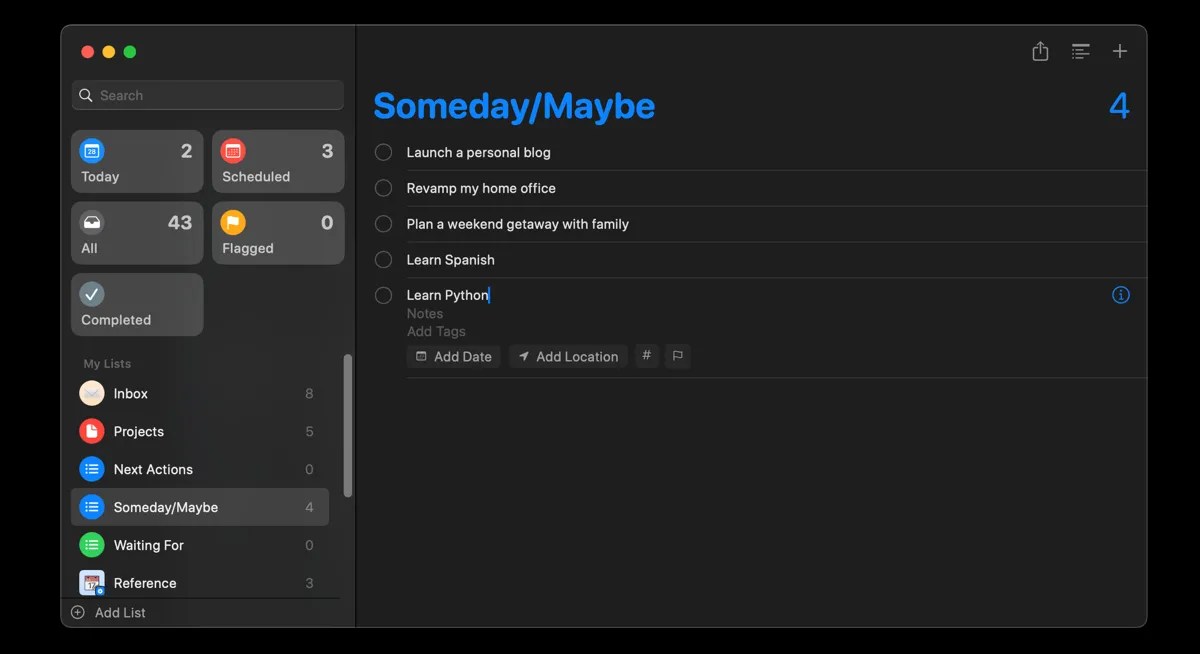Screen dimensions: 1200x654
Task: Mark 'Learn Spanish' as complete
Action: (x=383, y=259)
